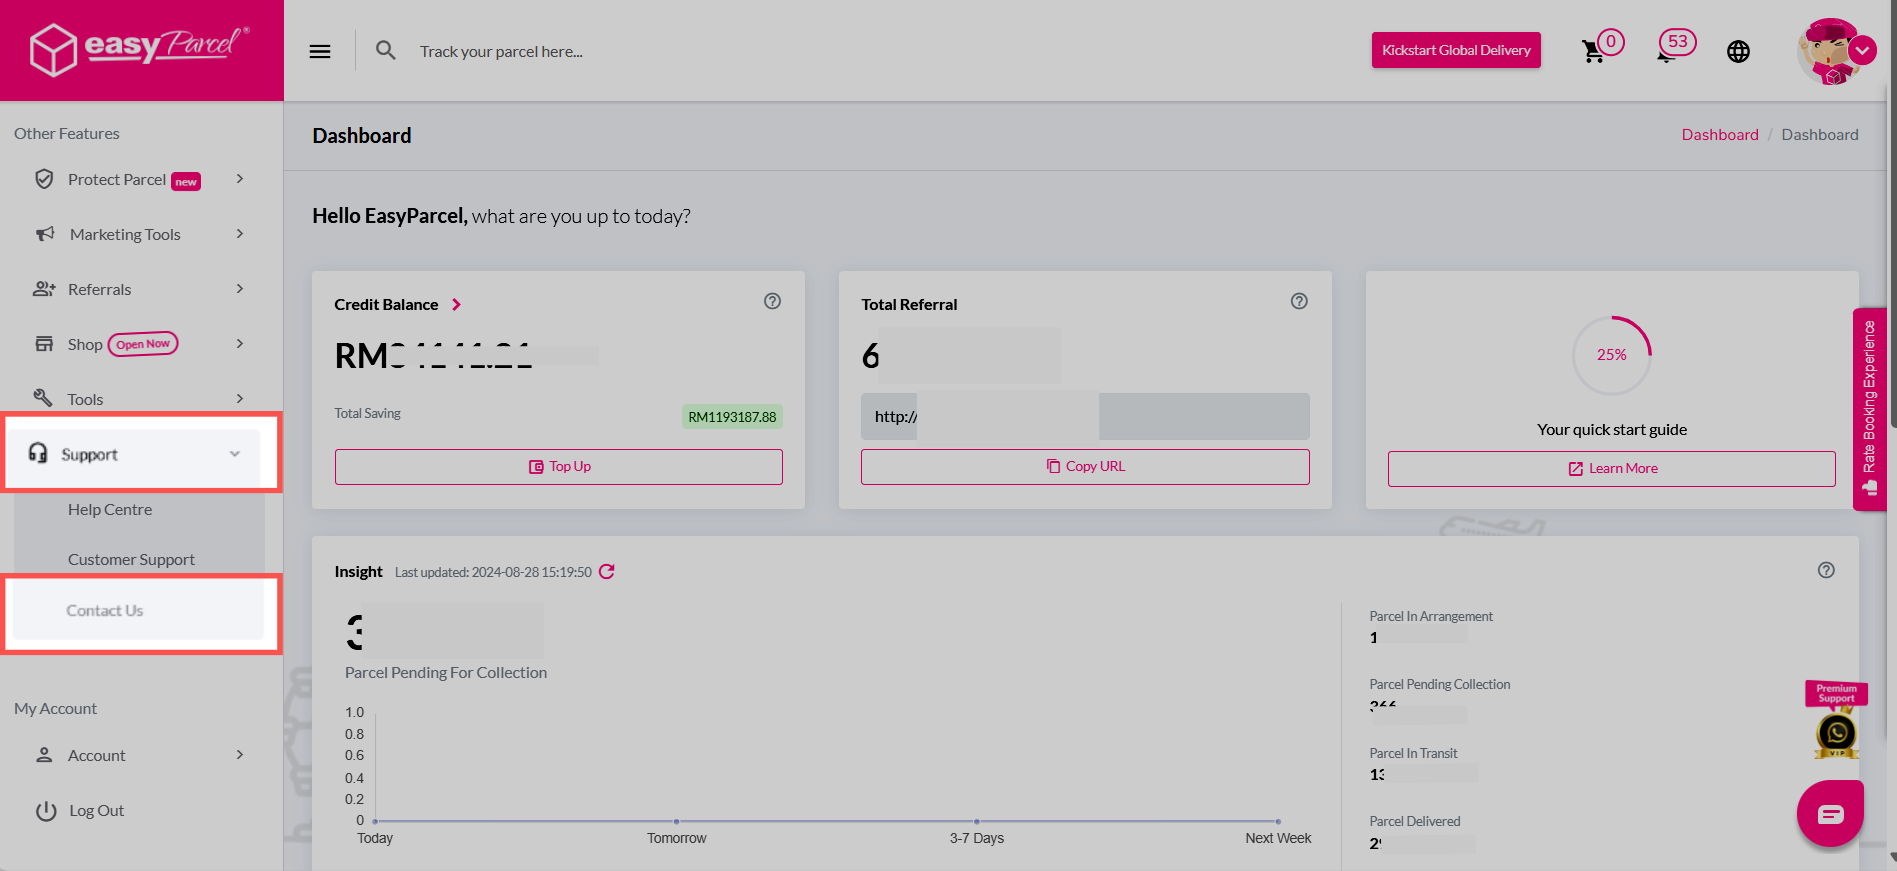Open the Marketing Tools menu
1897x871 pixels.
coord(140,234)
